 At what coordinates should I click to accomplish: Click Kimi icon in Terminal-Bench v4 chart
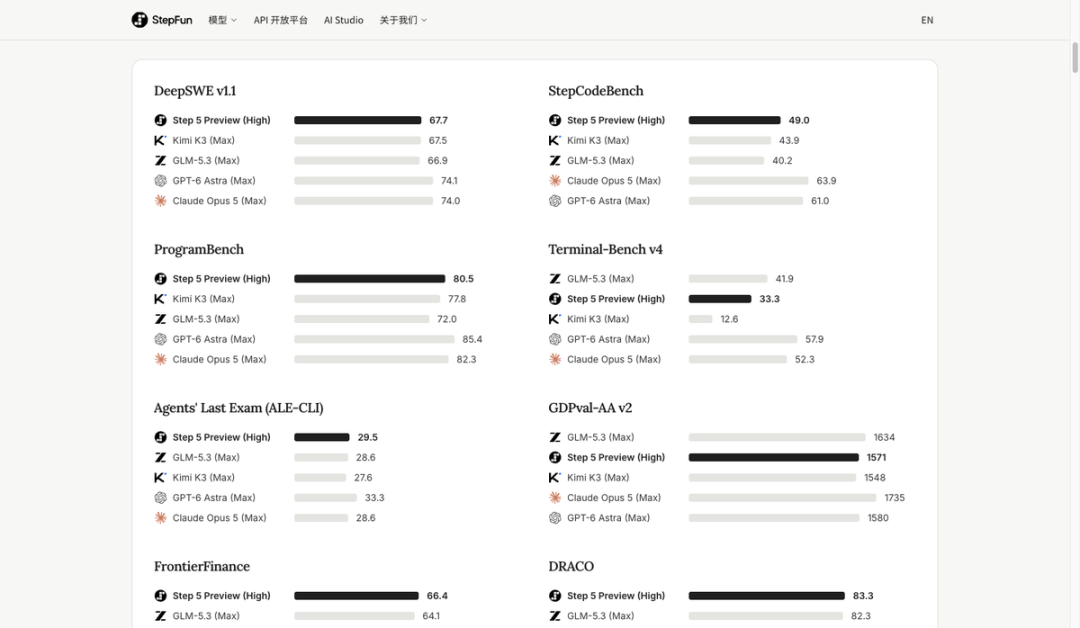click(x=555, y=319)
